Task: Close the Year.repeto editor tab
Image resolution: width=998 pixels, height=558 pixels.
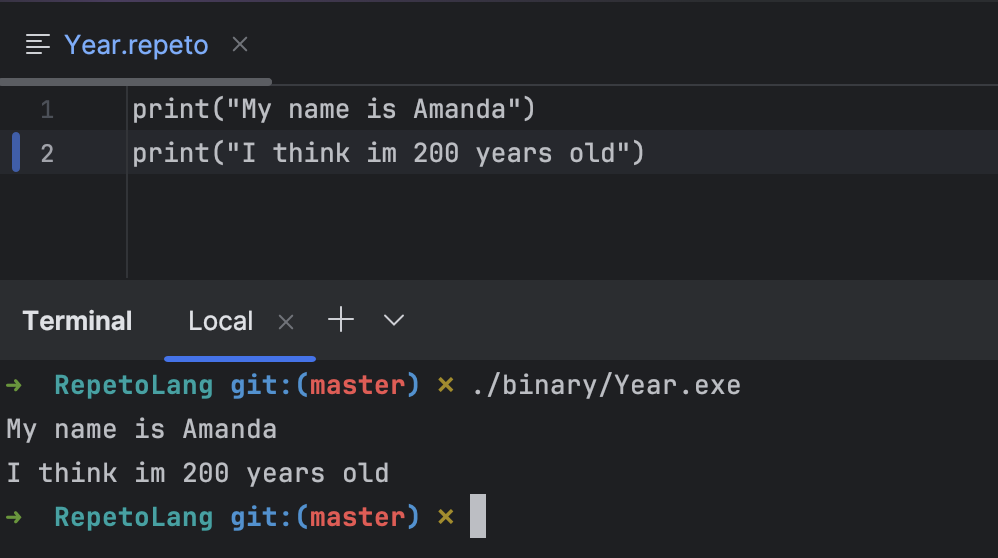Action: (x=240, y=45)
